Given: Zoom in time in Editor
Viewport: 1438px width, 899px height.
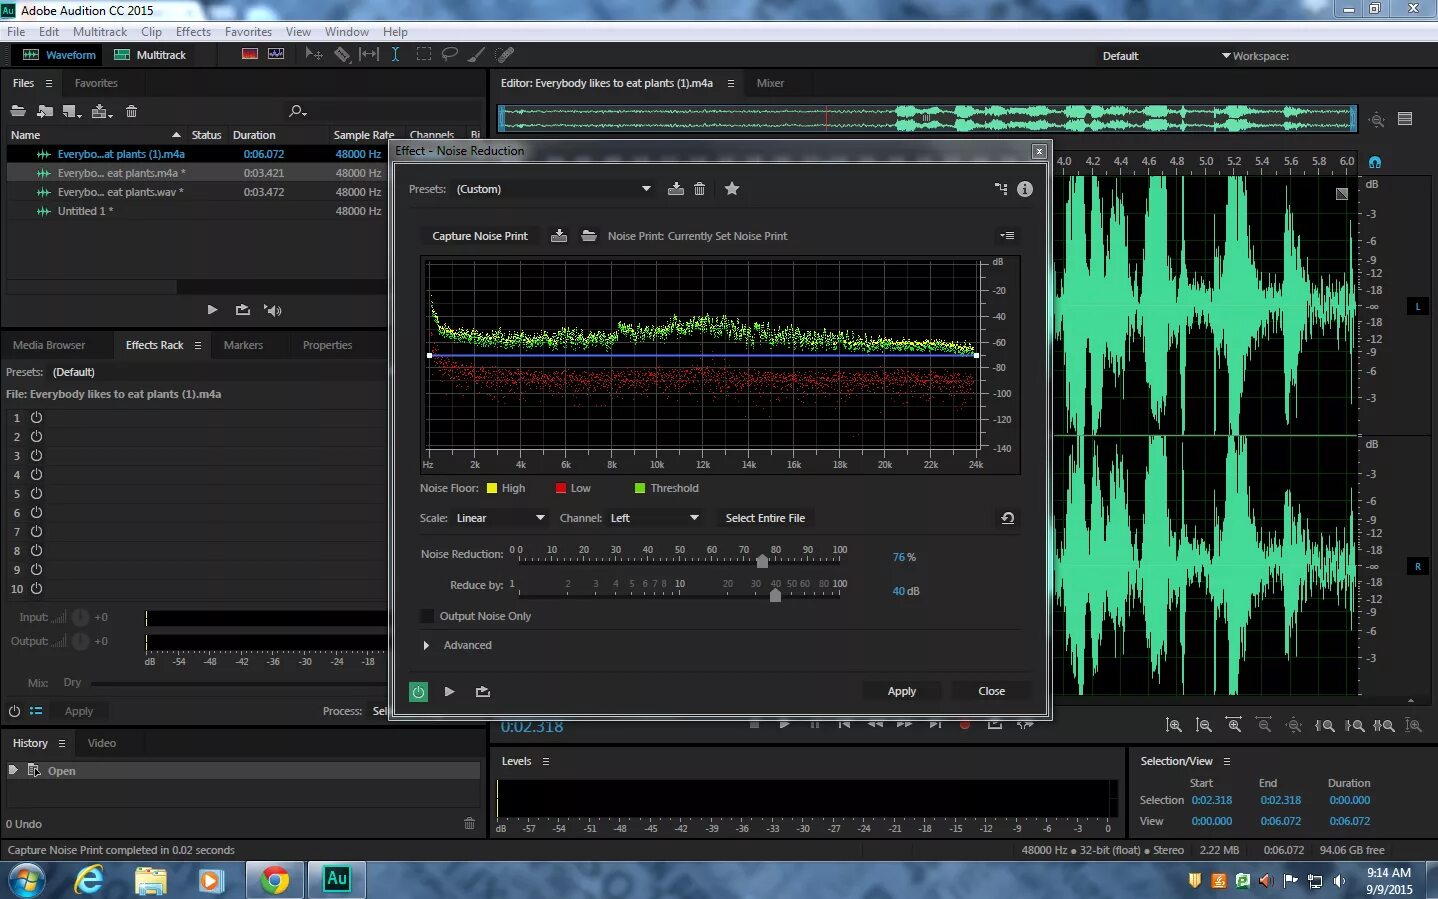Looking at the screenshot, I should [x=1234, y=725].
